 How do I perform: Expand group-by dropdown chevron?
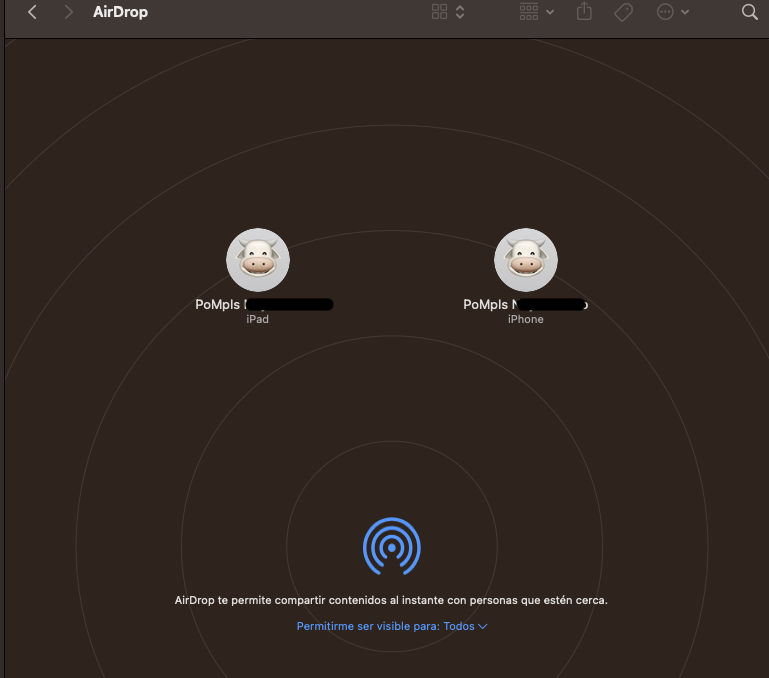coord(550,12)
